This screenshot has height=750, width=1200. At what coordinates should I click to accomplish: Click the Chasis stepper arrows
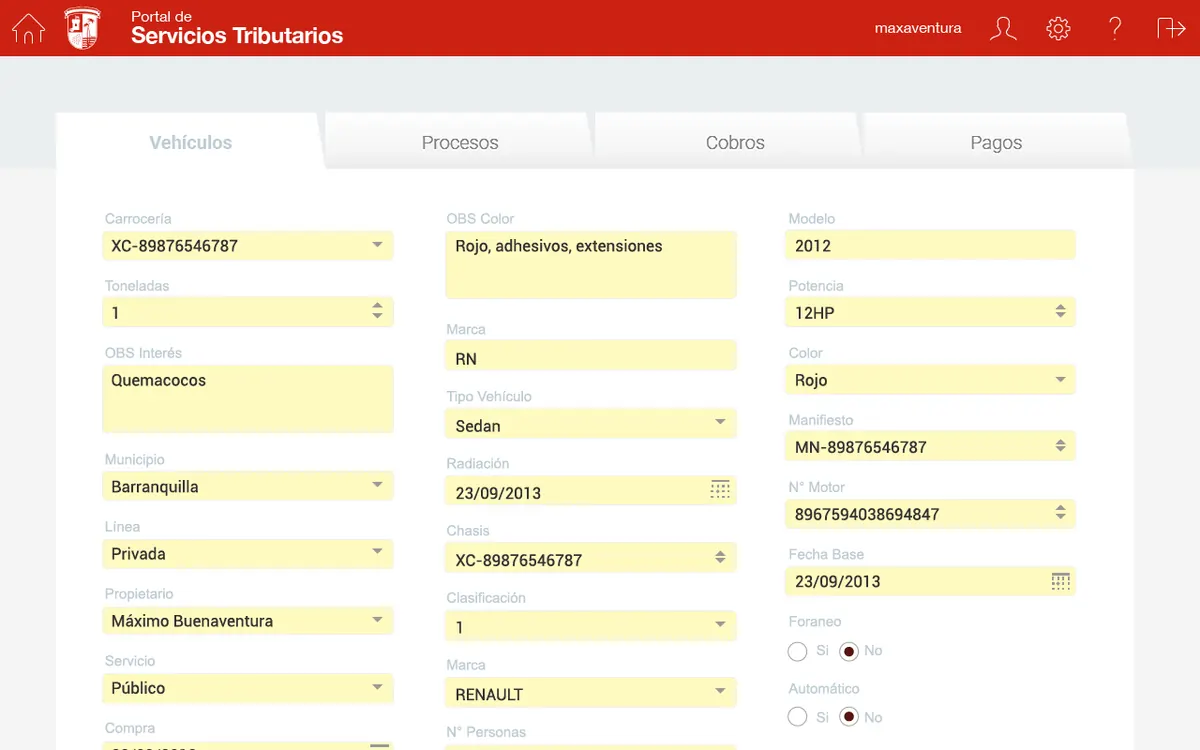(x=720, y=558)
